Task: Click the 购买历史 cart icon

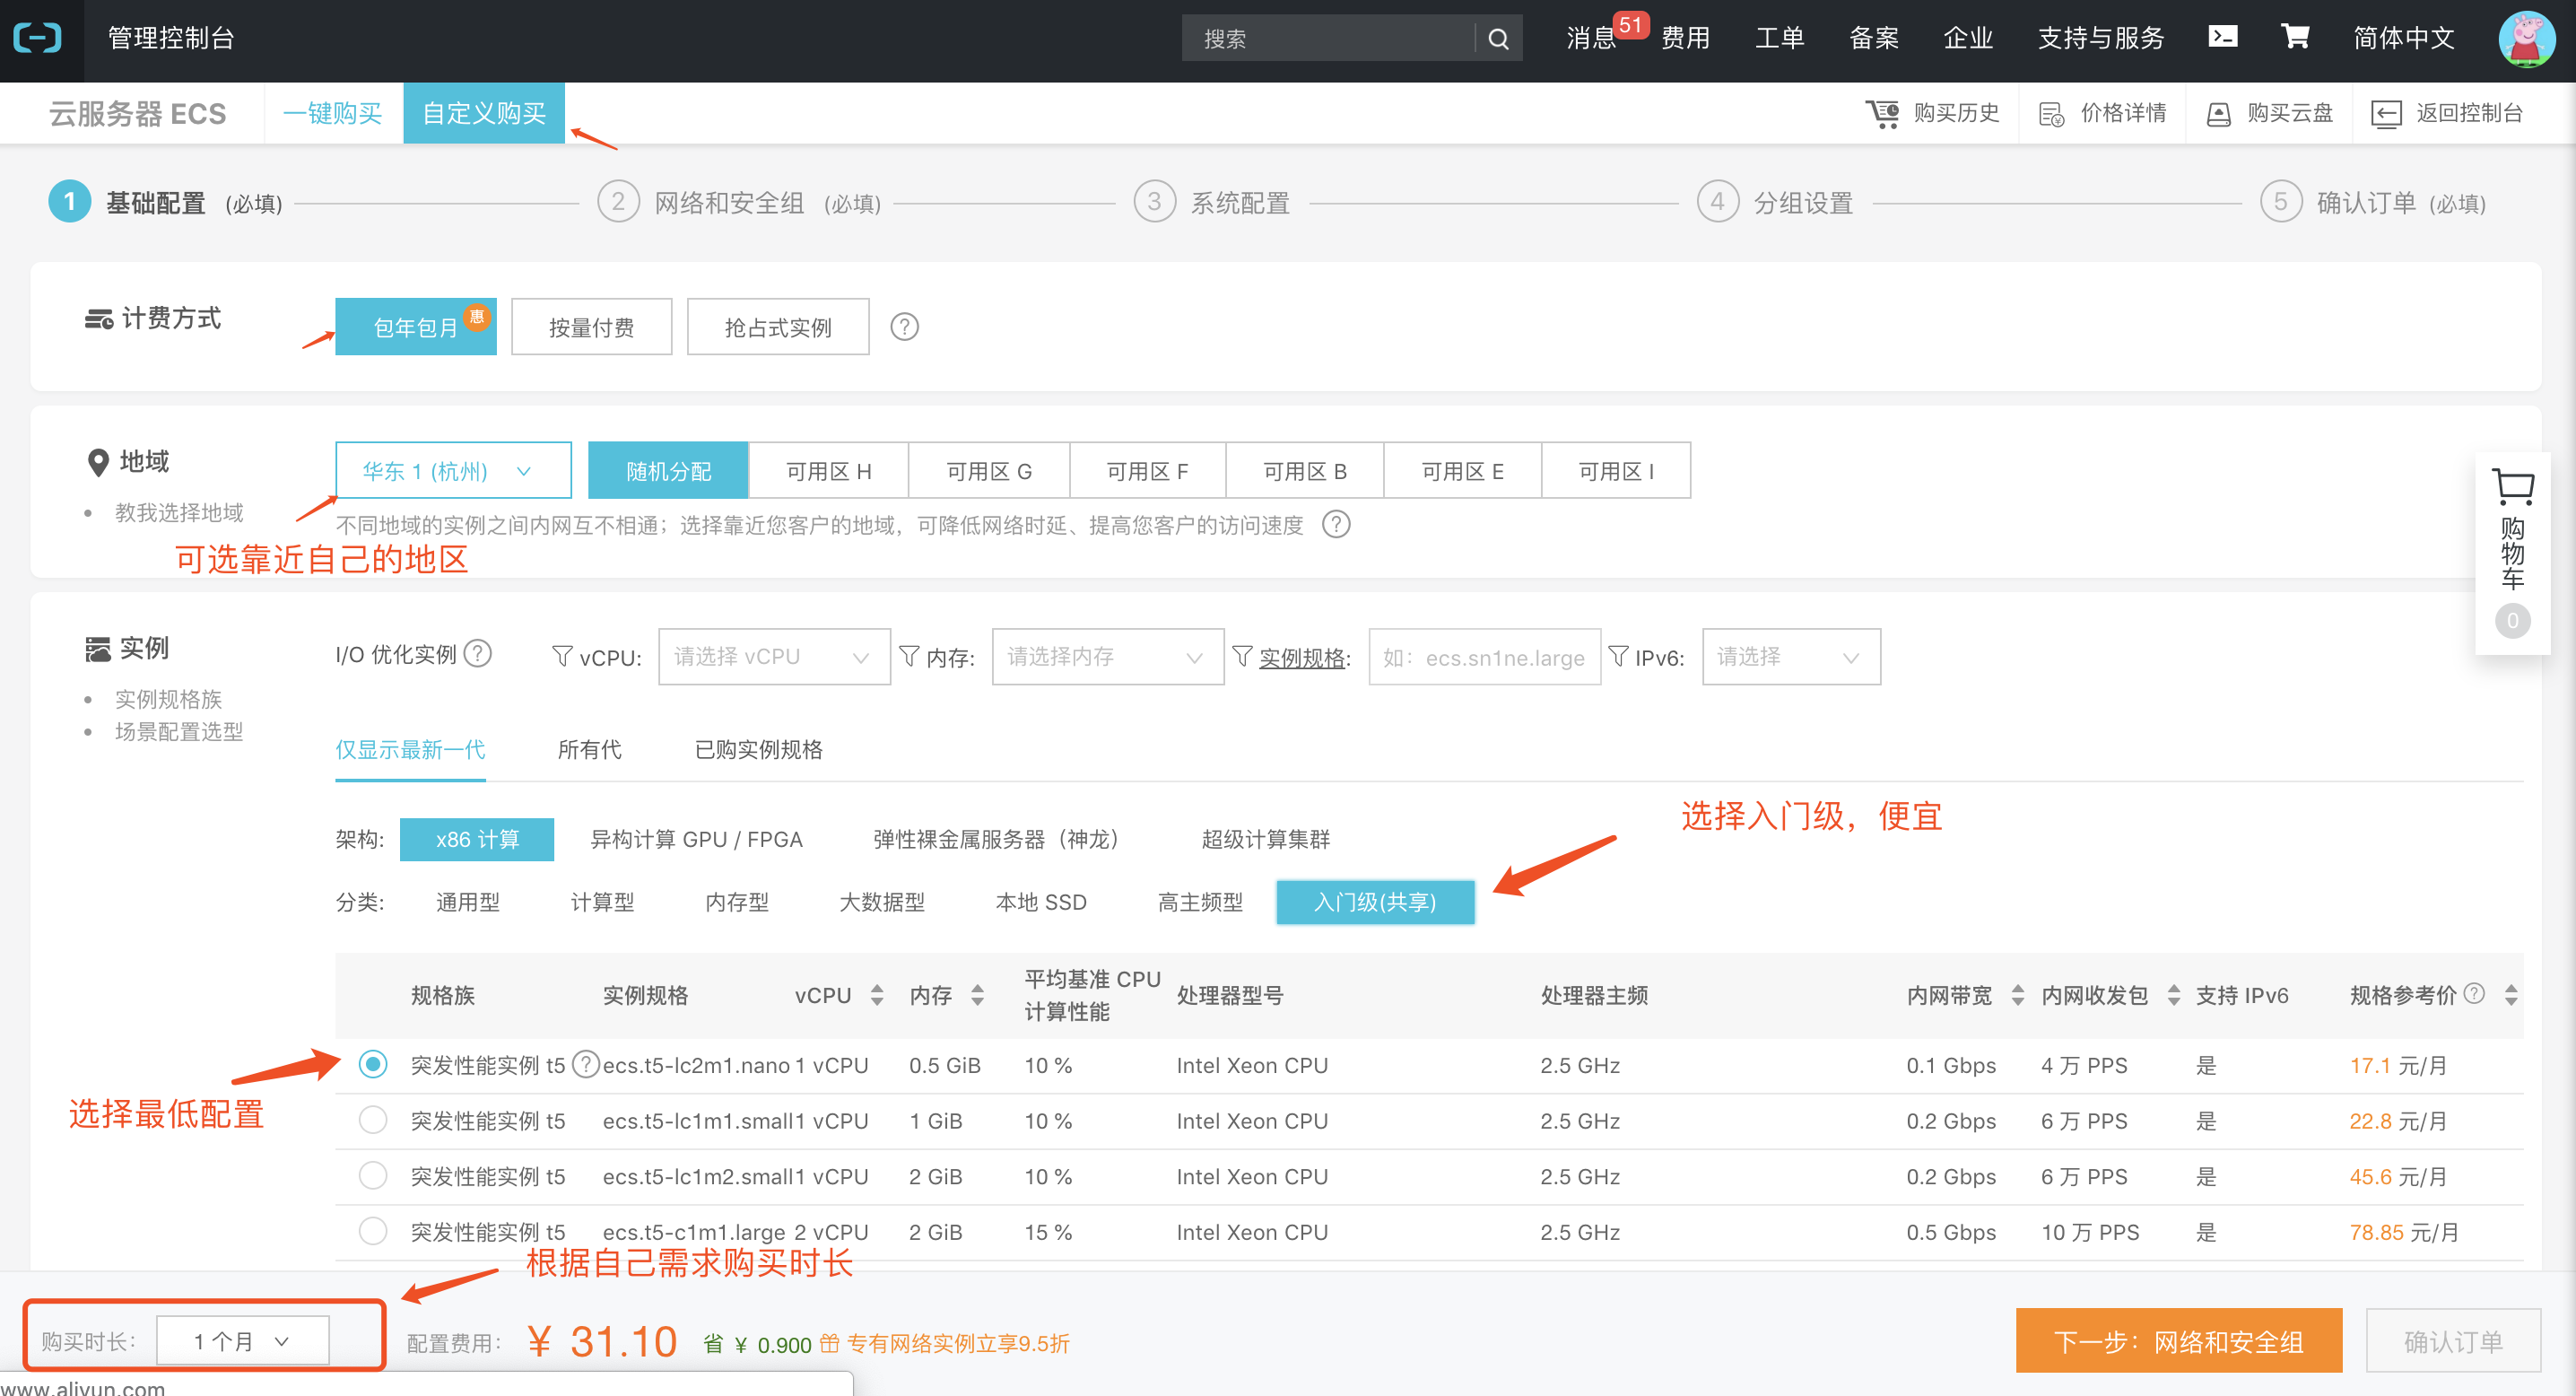Action: click(1882, 113)
